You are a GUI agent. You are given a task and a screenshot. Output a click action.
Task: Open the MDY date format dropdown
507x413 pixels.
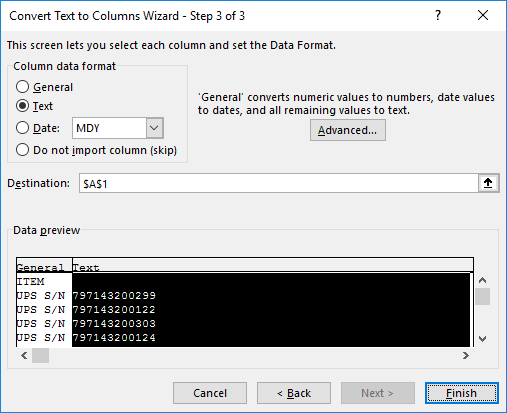pos(154,128)
